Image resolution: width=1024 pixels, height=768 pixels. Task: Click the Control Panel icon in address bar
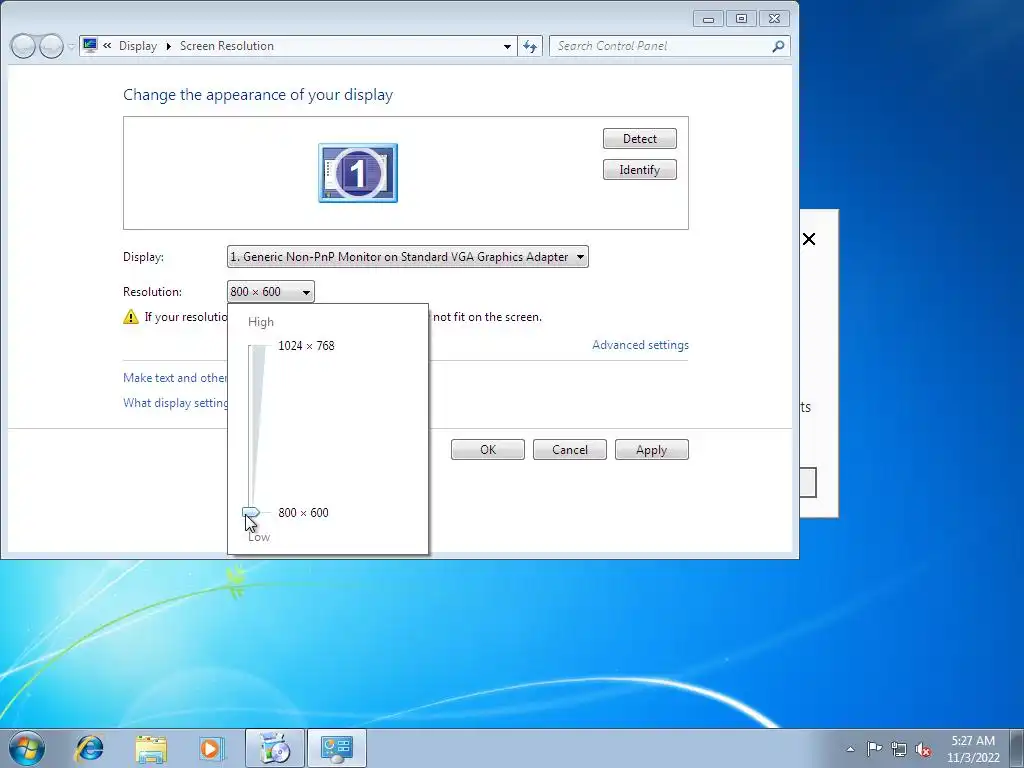(90, 46)
